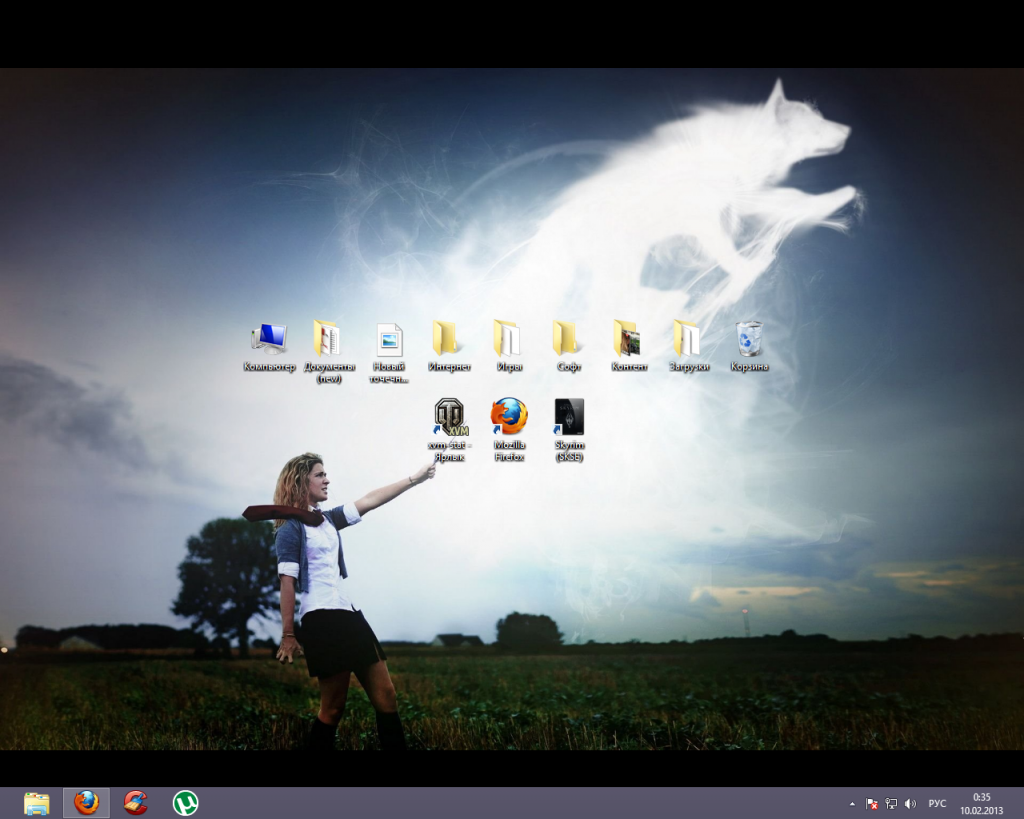The image size is (1024, 819).
Task: Select the Интернет folder icon
Action: [x=448, y=340]
